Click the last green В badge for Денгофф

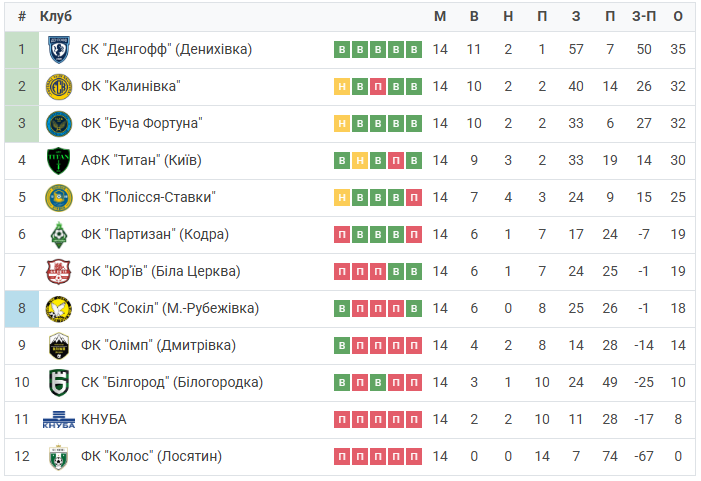[414, 49]
